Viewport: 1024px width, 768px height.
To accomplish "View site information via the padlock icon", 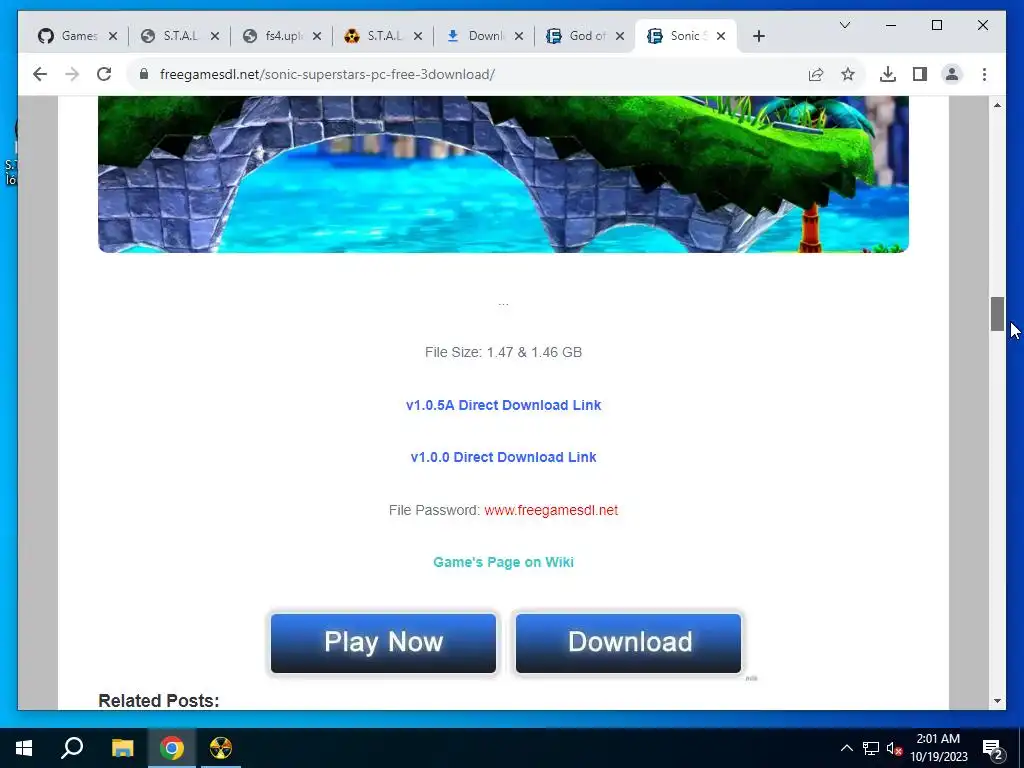I will tap(144, 74).
